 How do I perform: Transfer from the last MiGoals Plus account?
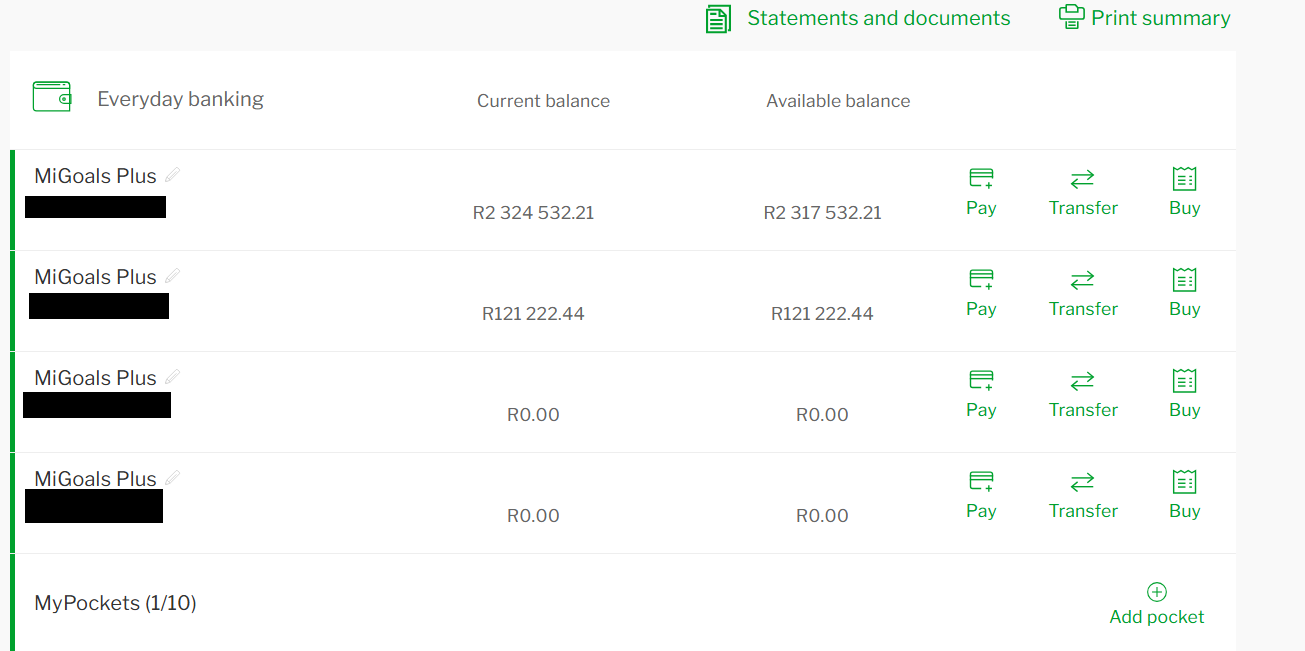tap(1083, 495)
